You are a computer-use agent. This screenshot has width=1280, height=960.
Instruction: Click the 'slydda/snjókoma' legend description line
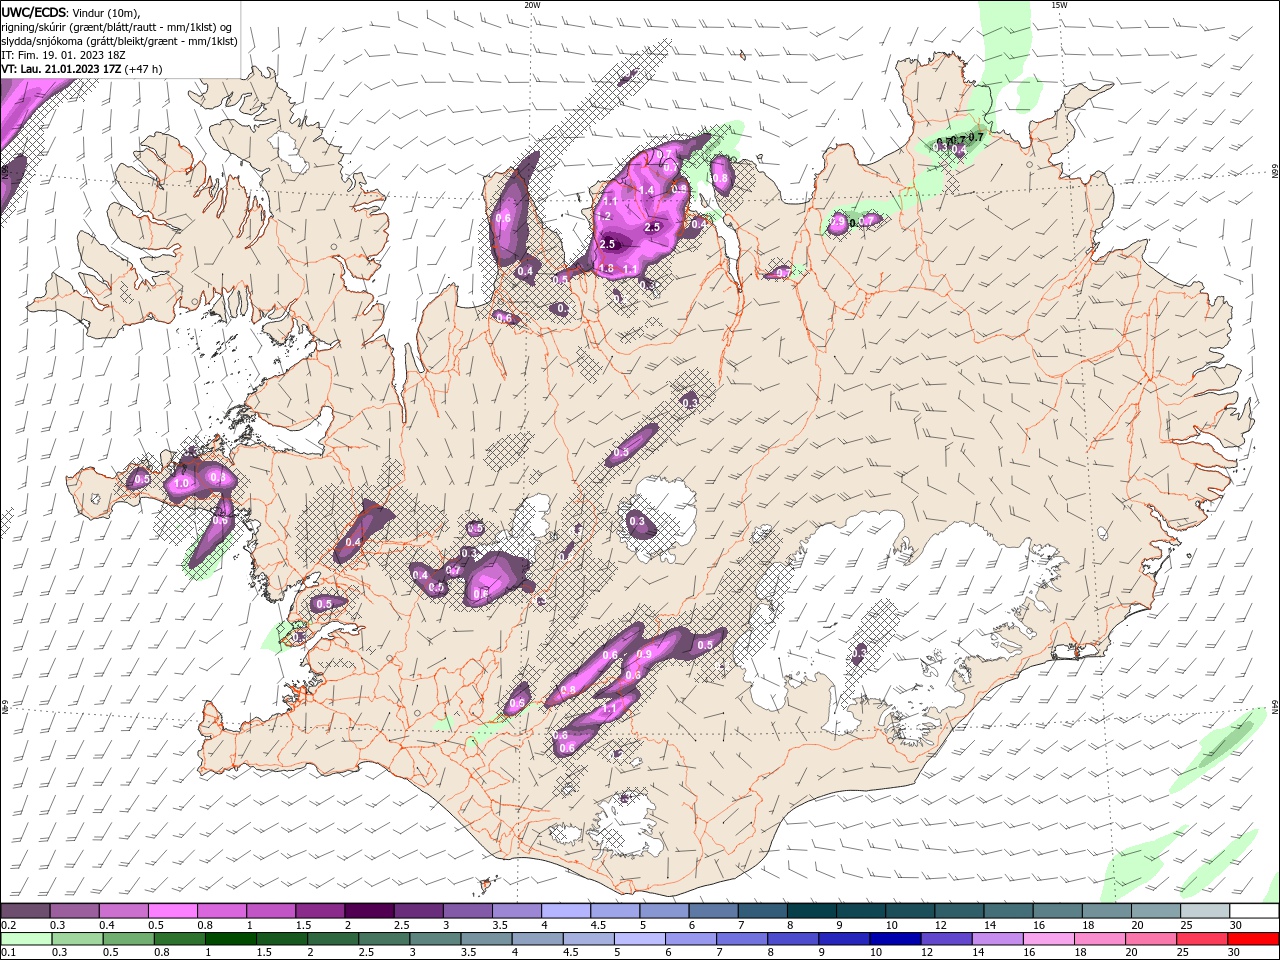(119, 41)
